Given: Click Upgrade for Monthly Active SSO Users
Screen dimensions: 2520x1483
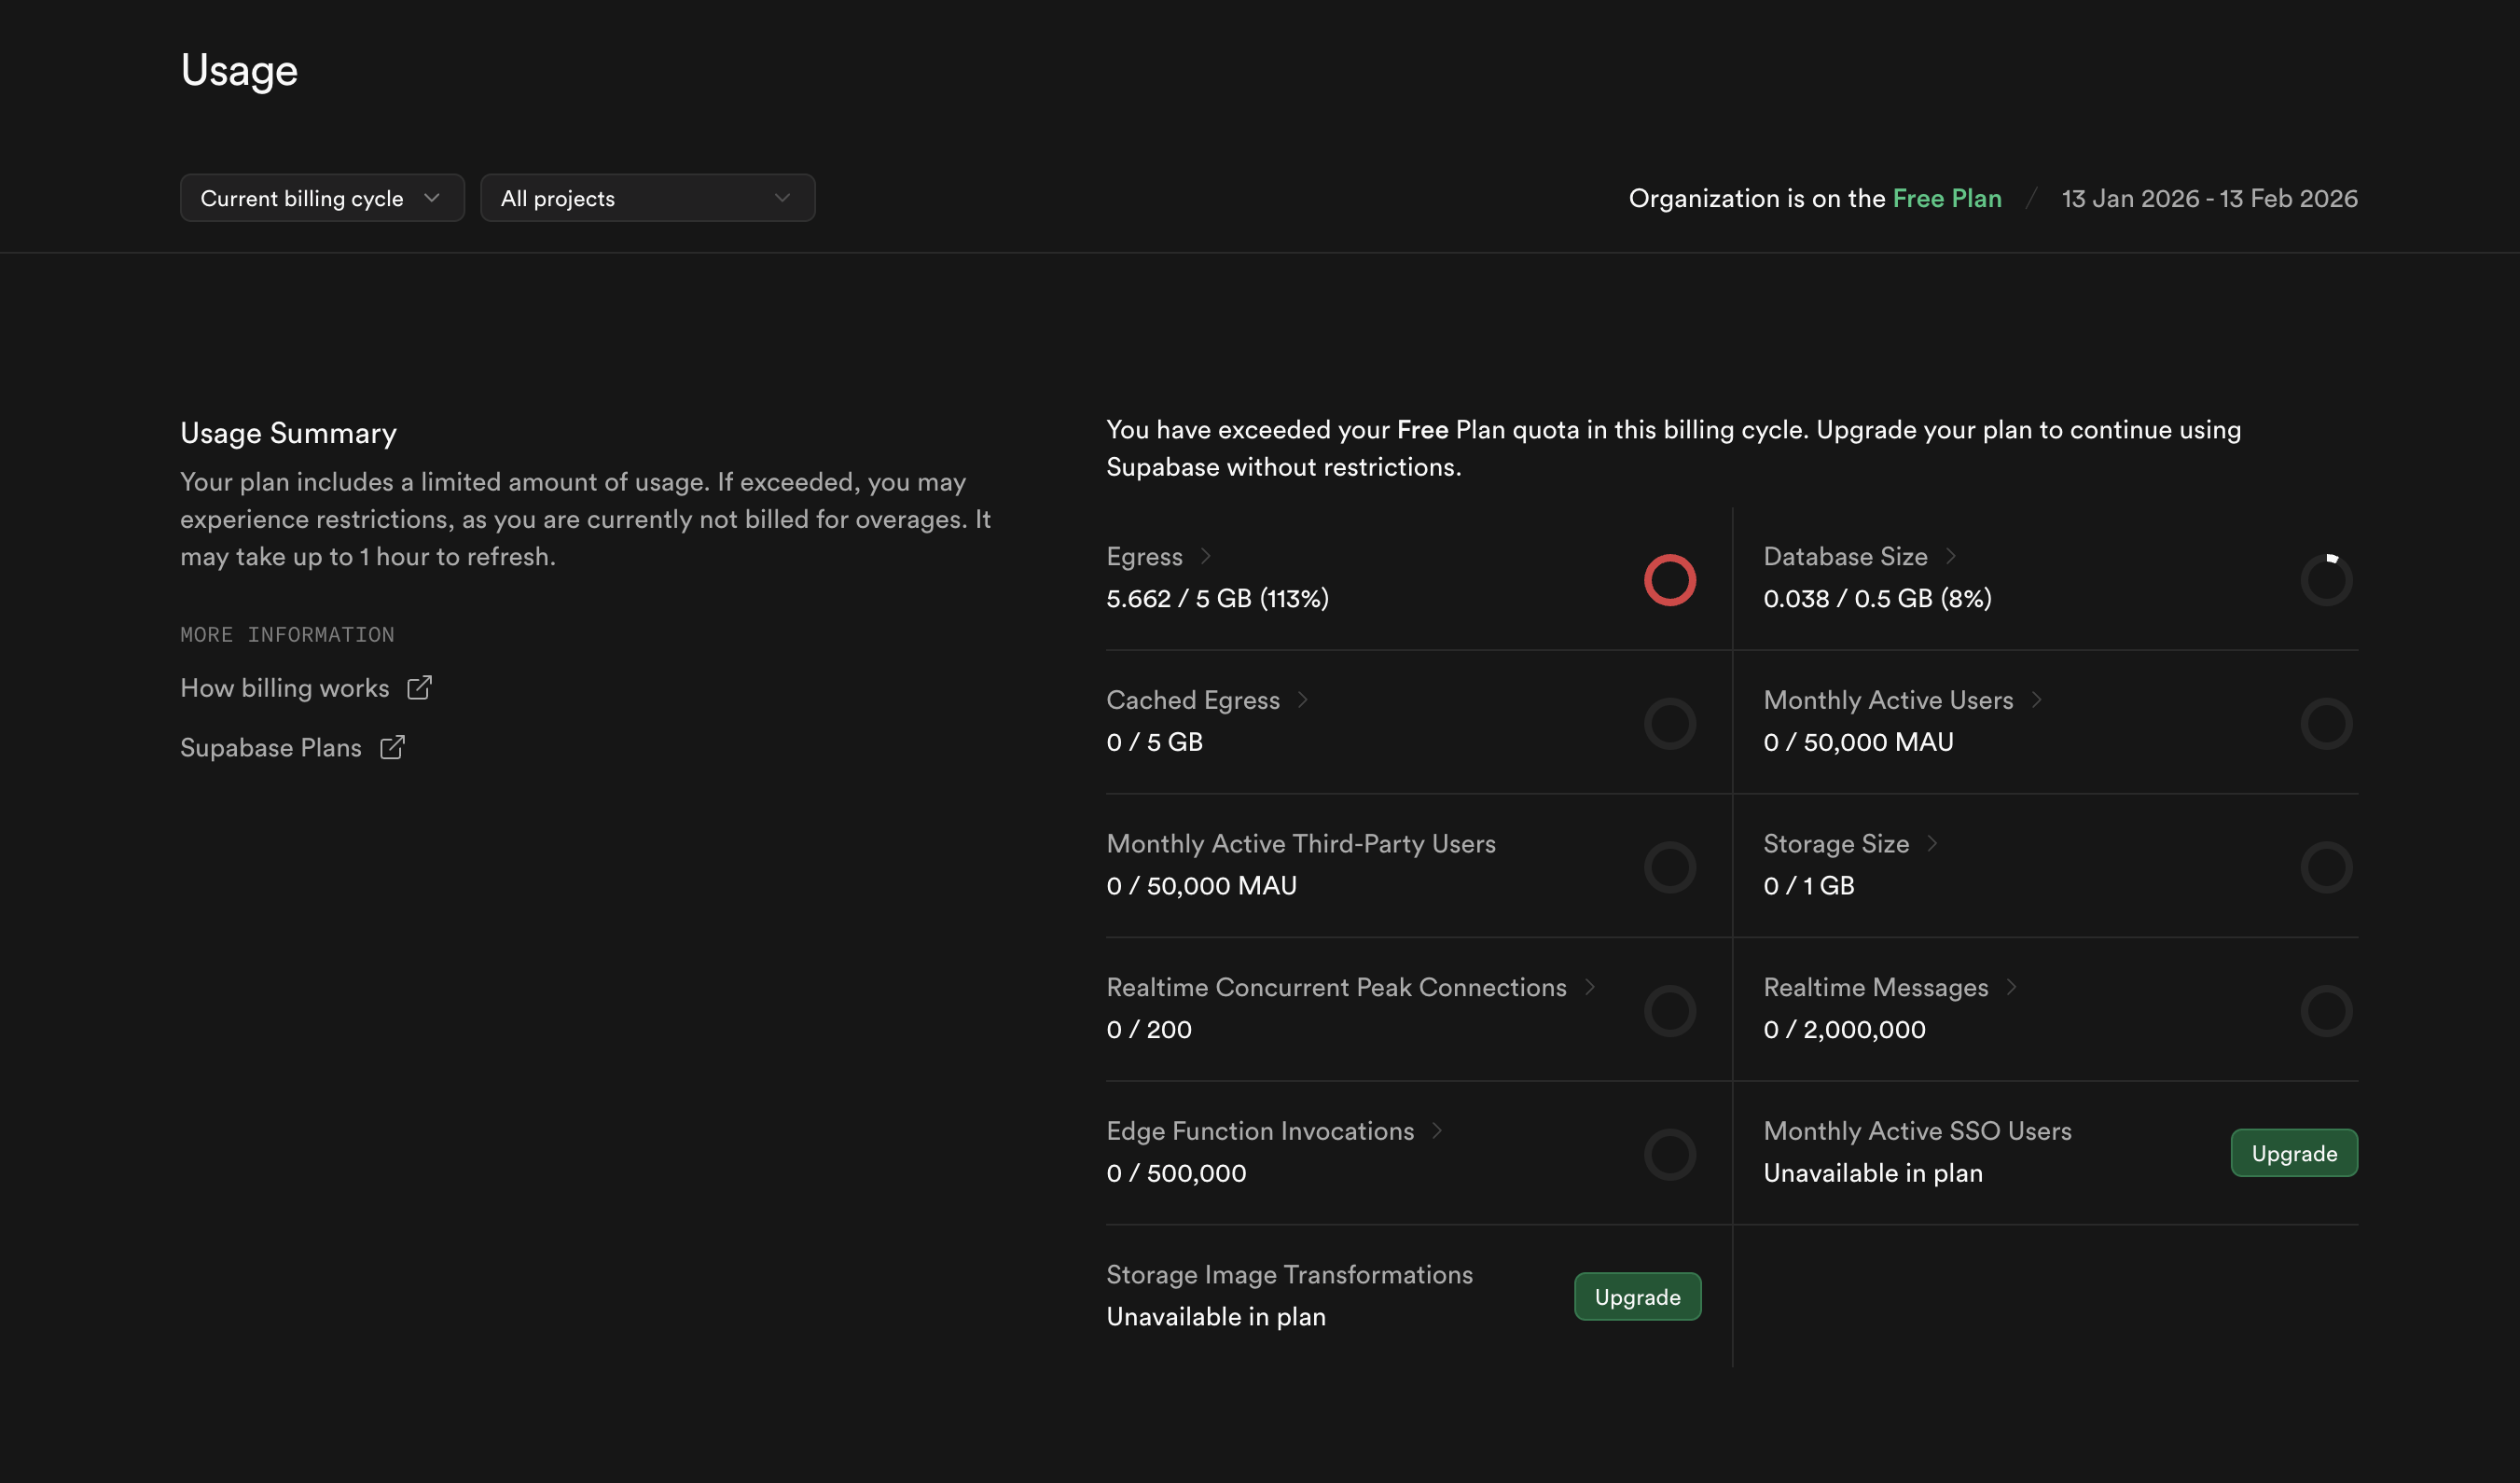Looking at the screenshot, I should (x=2294, y=1152).
